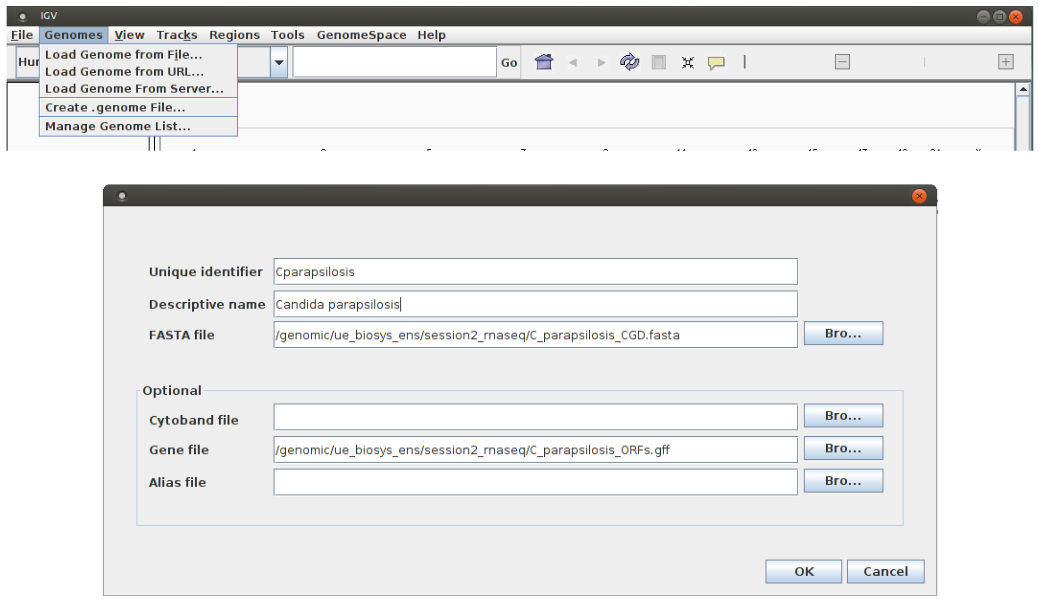Cancel the genome creation dialog
Image resolution: width=1038 pixels, height=599 pixels.
(x=885, y=572)
